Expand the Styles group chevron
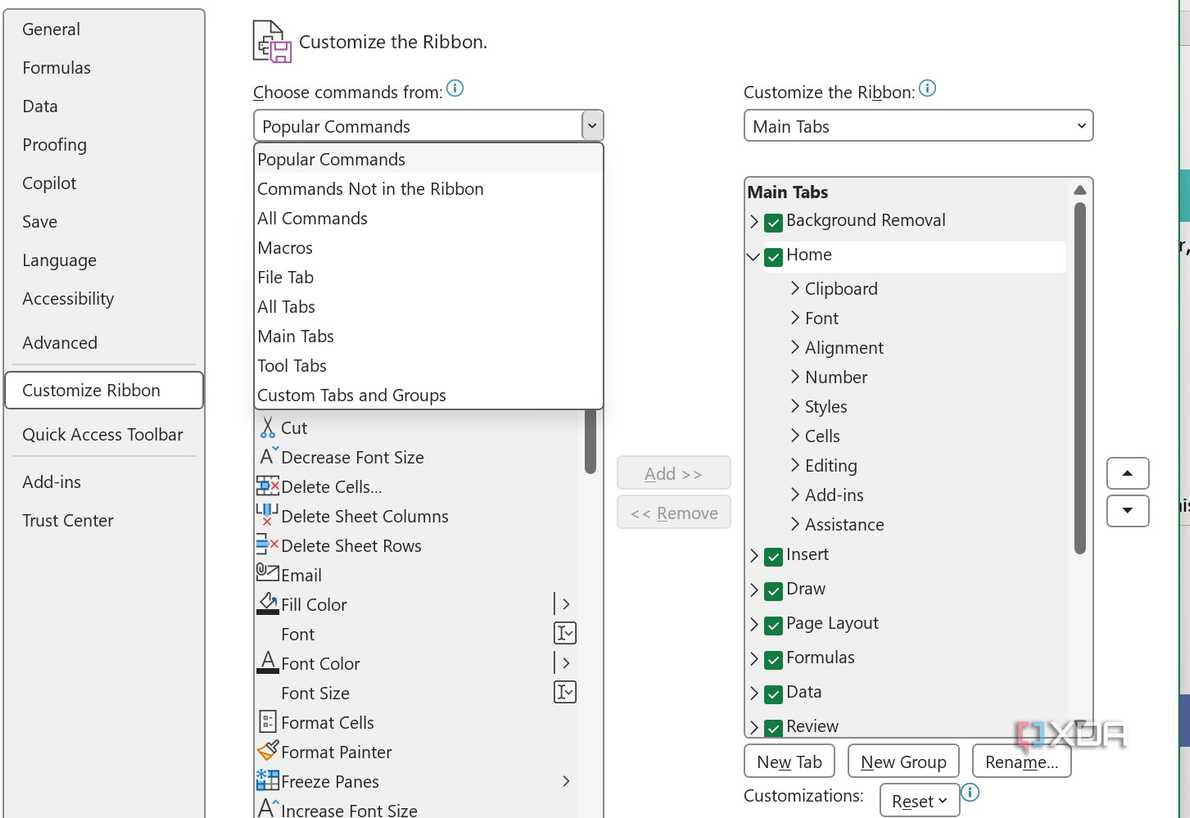1190x818 pixels. [x=795, y=406]
